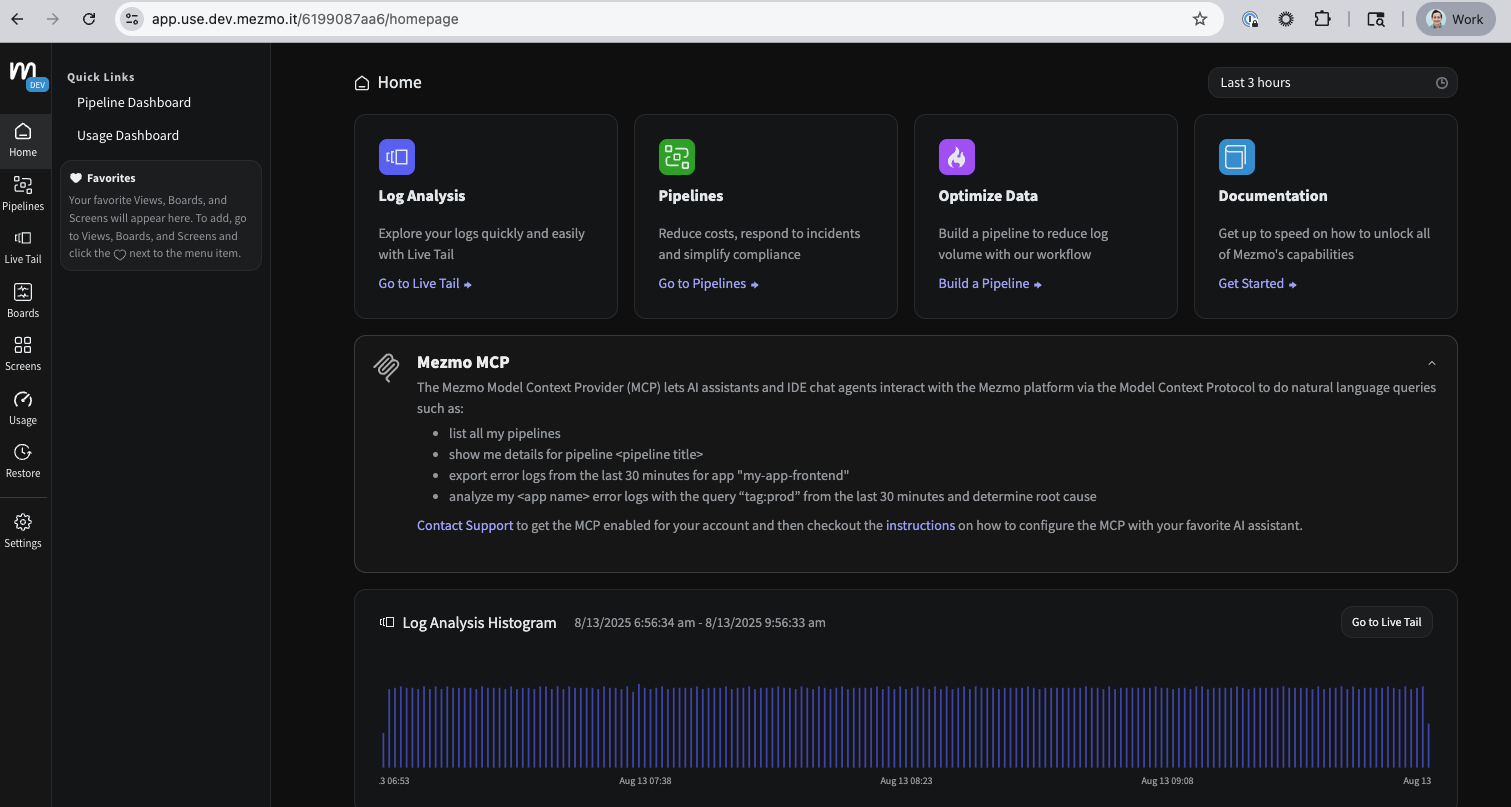Click the Mezmo MCP heading

click(463, 362)
